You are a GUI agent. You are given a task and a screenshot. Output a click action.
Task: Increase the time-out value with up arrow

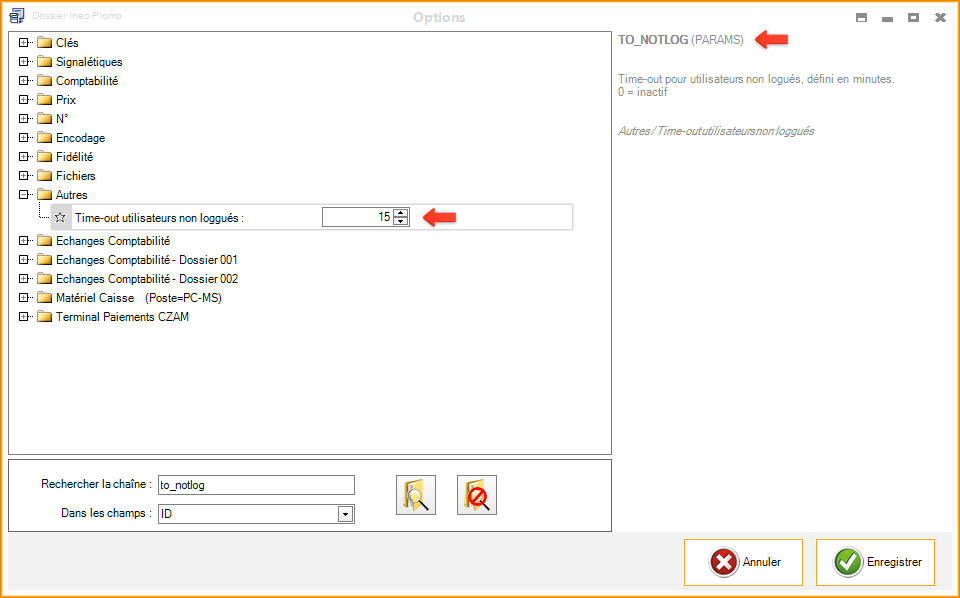tap(401, 212)
